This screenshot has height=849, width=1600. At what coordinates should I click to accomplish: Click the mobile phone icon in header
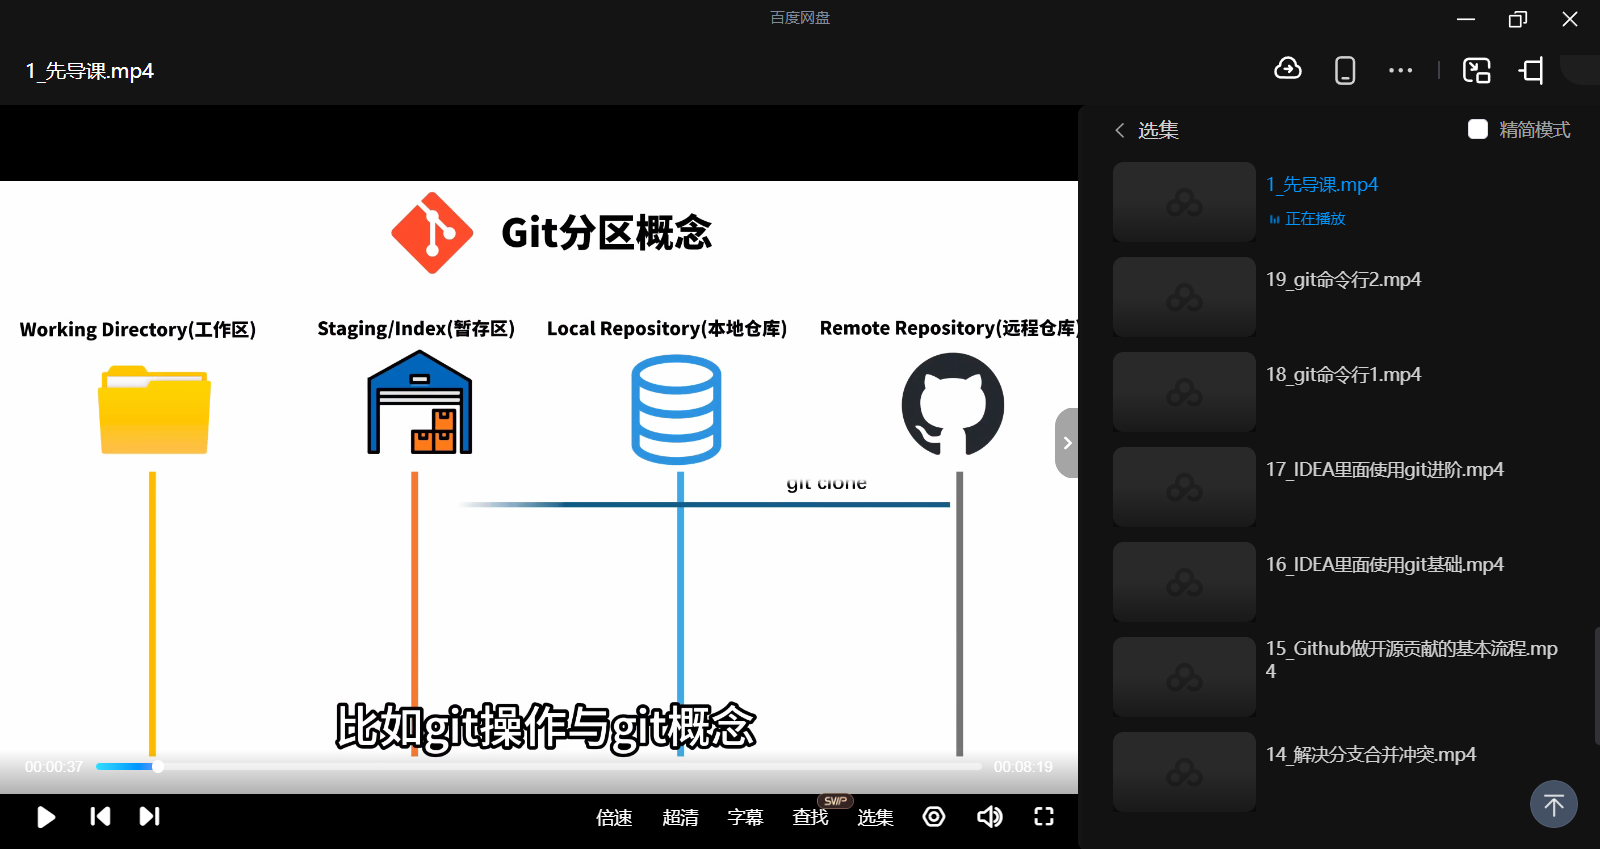(x=1345, y=70)
